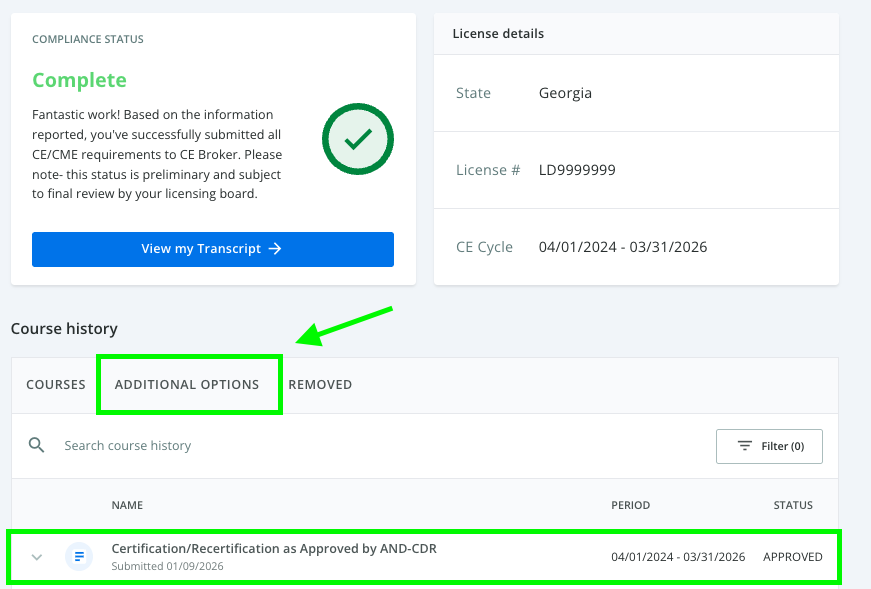Click the CE Cycle date range in License details

coord(622,247)
